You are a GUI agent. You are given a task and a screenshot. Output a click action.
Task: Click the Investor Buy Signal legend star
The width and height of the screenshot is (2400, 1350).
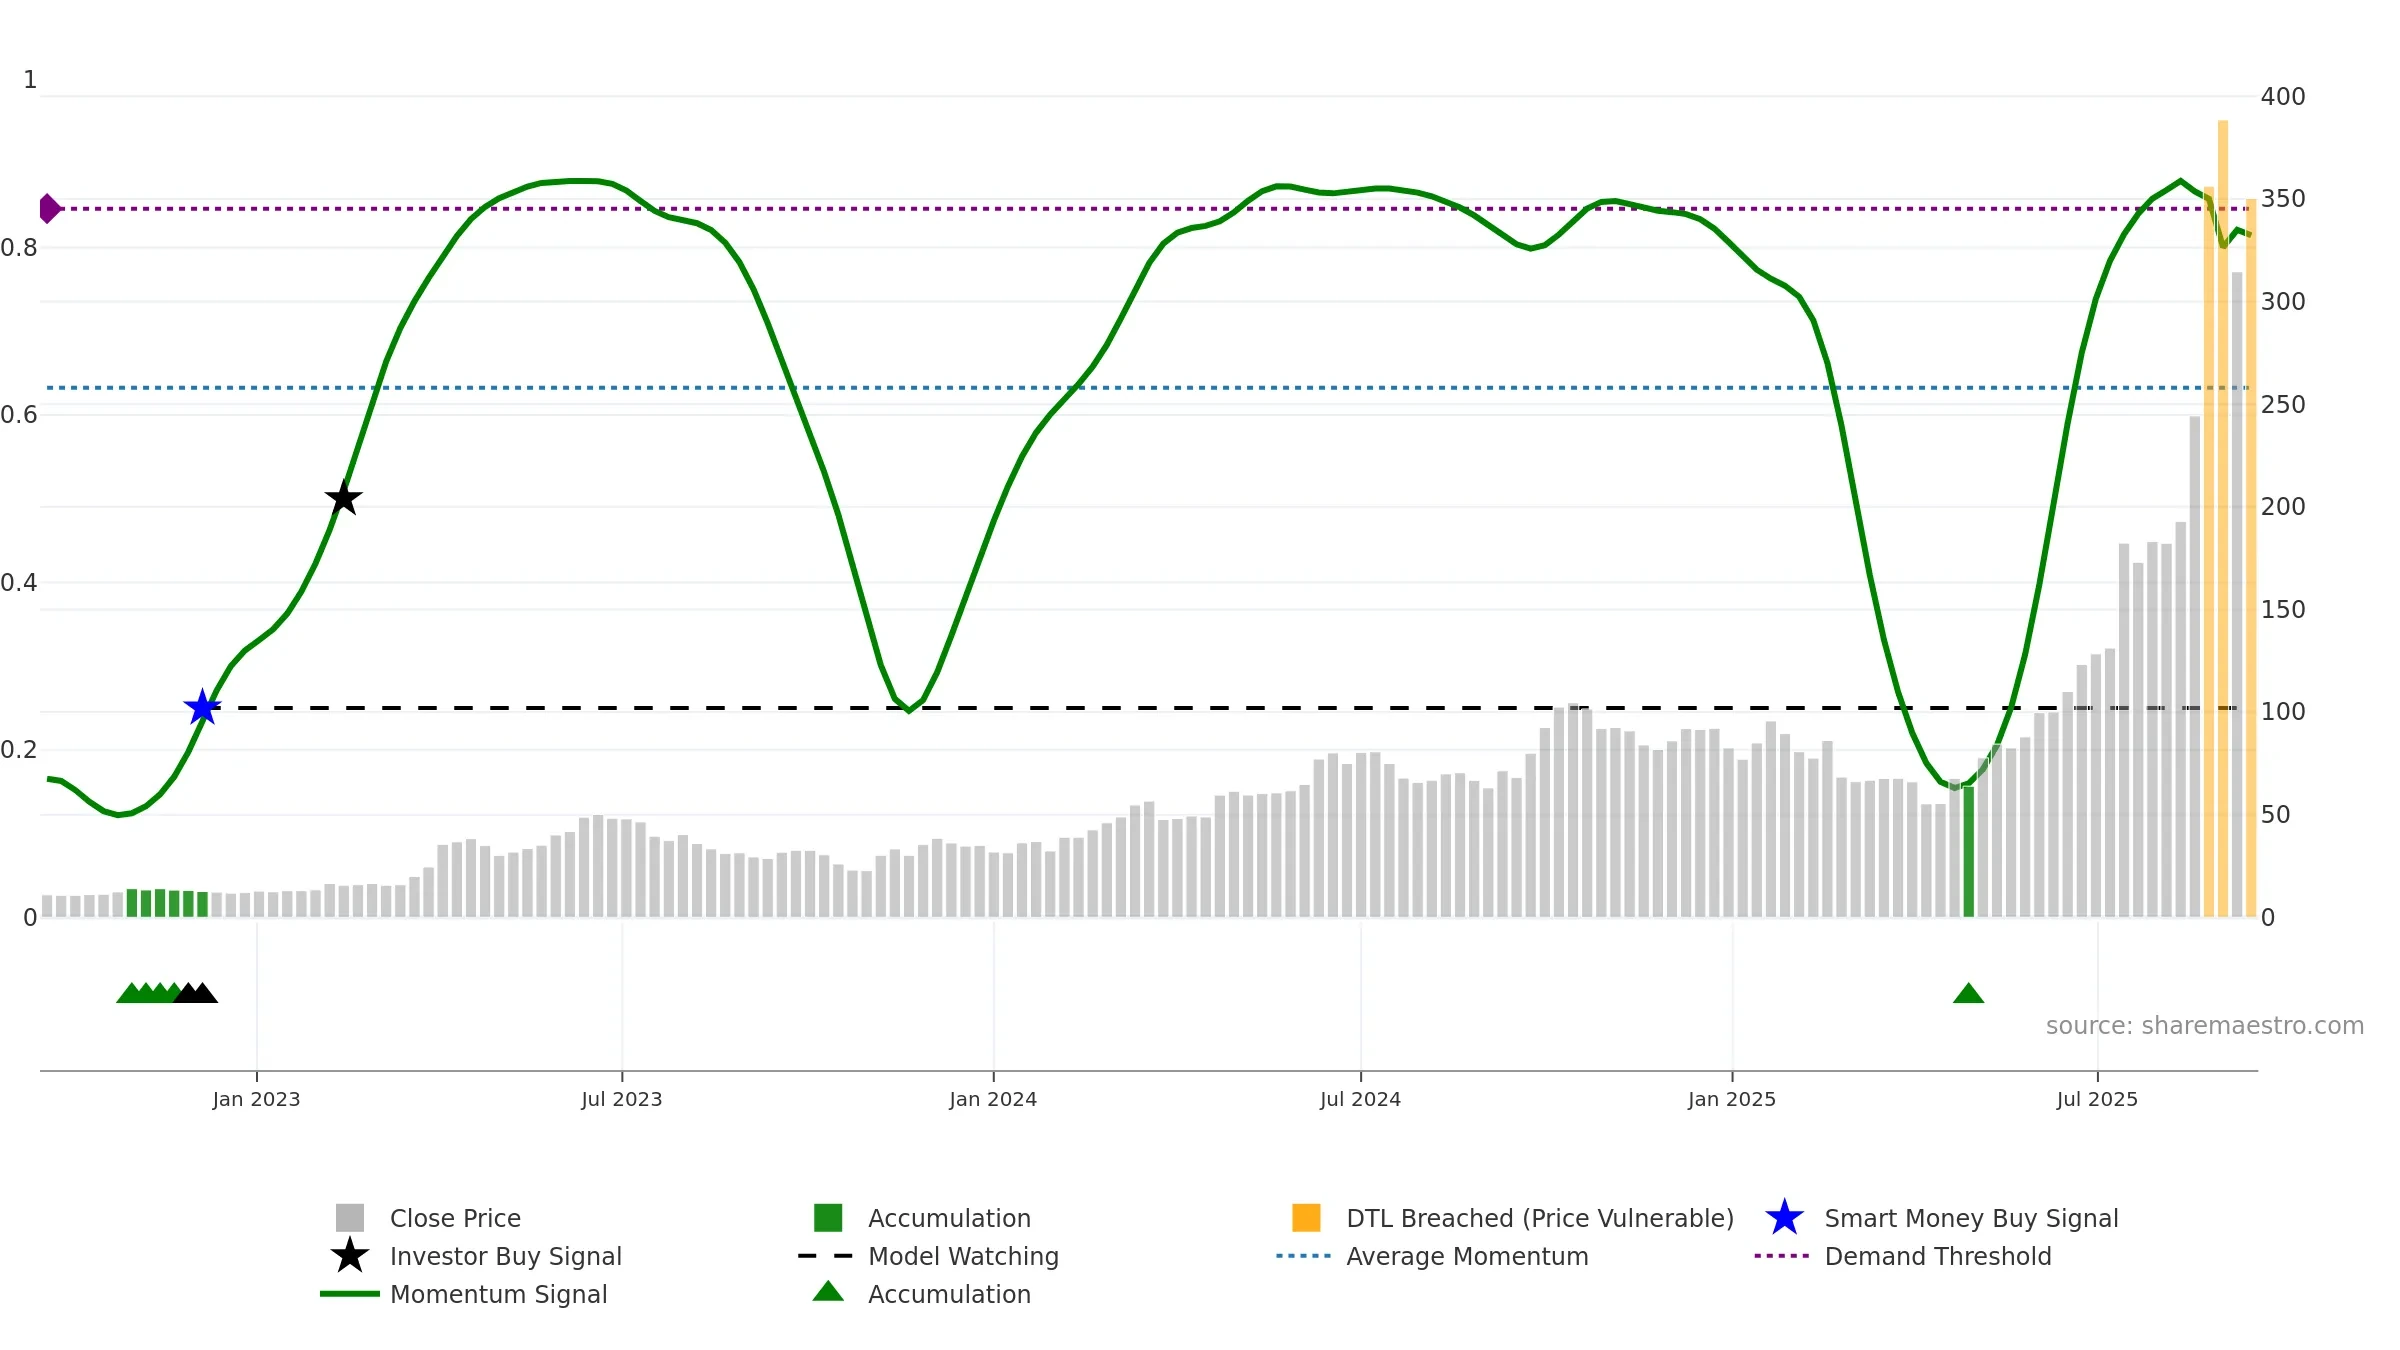[x=350, y=1256]
